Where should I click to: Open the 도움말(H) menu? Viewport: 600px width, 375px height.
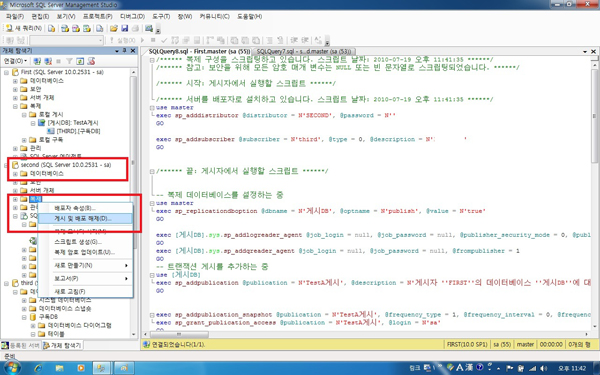249,16
